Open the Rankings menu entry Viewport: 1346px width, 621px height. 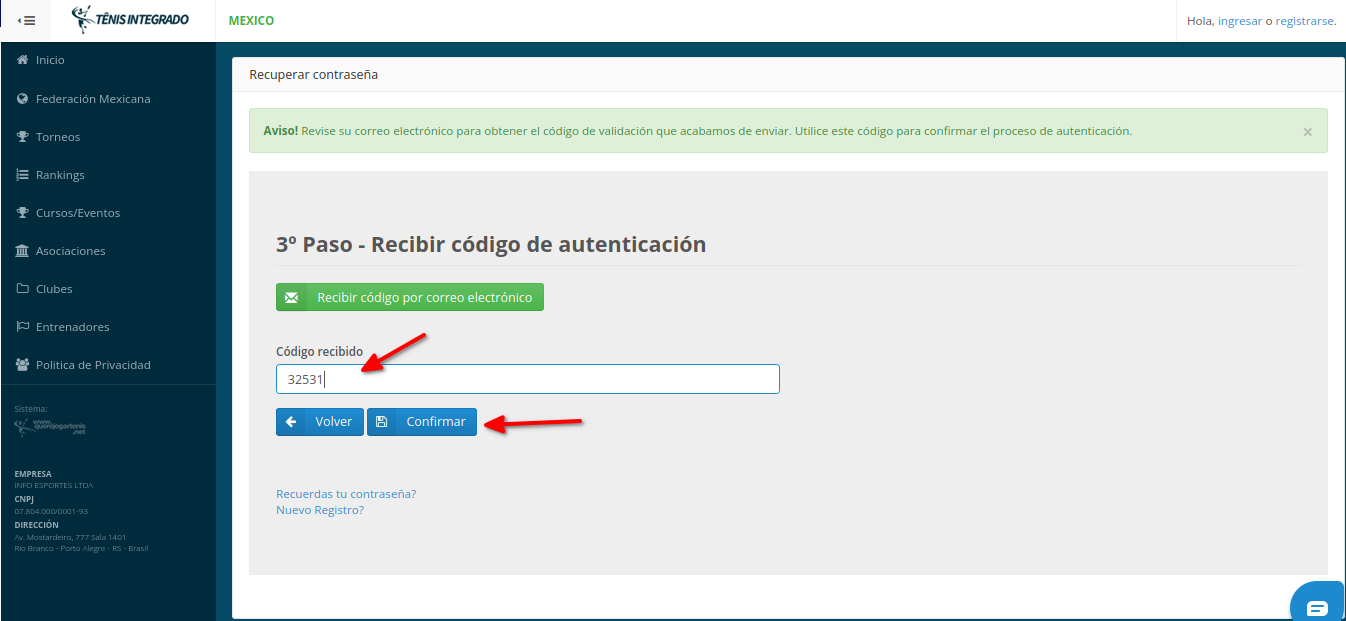[x=60, y=175]
